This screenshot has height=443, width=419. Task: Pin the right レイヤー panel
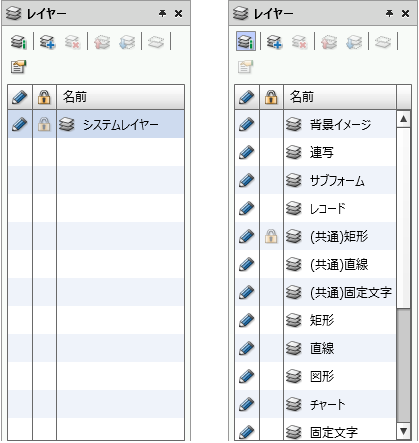389,13
